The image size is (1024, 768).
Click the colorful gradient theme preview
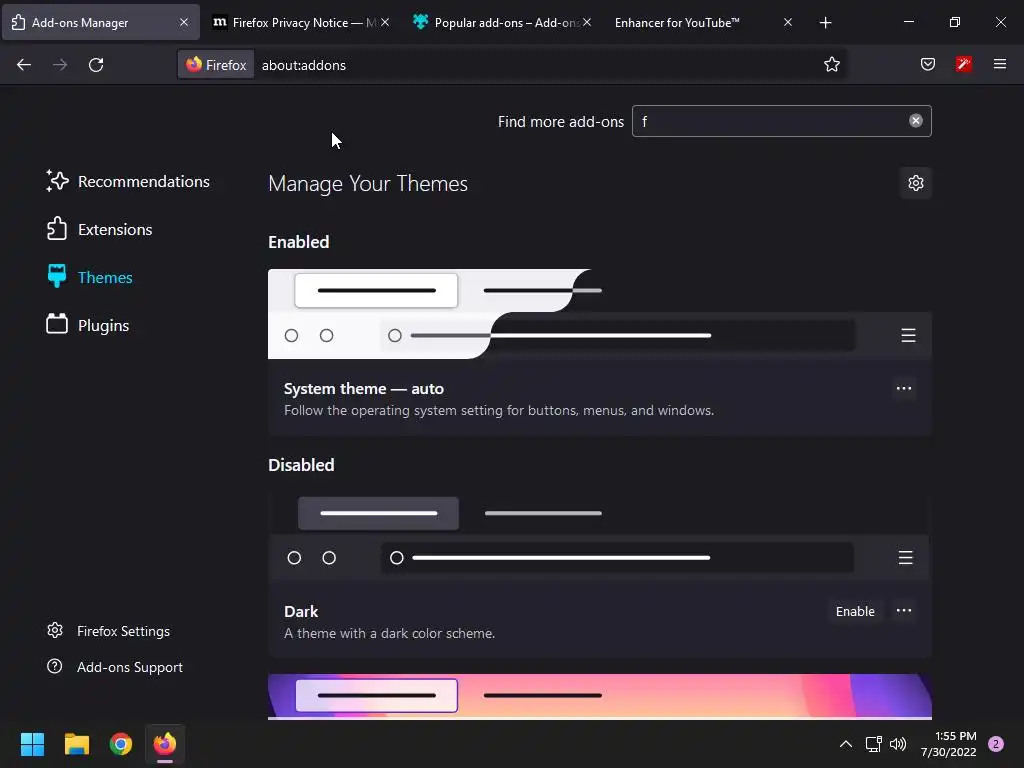[x=600, y=696]
